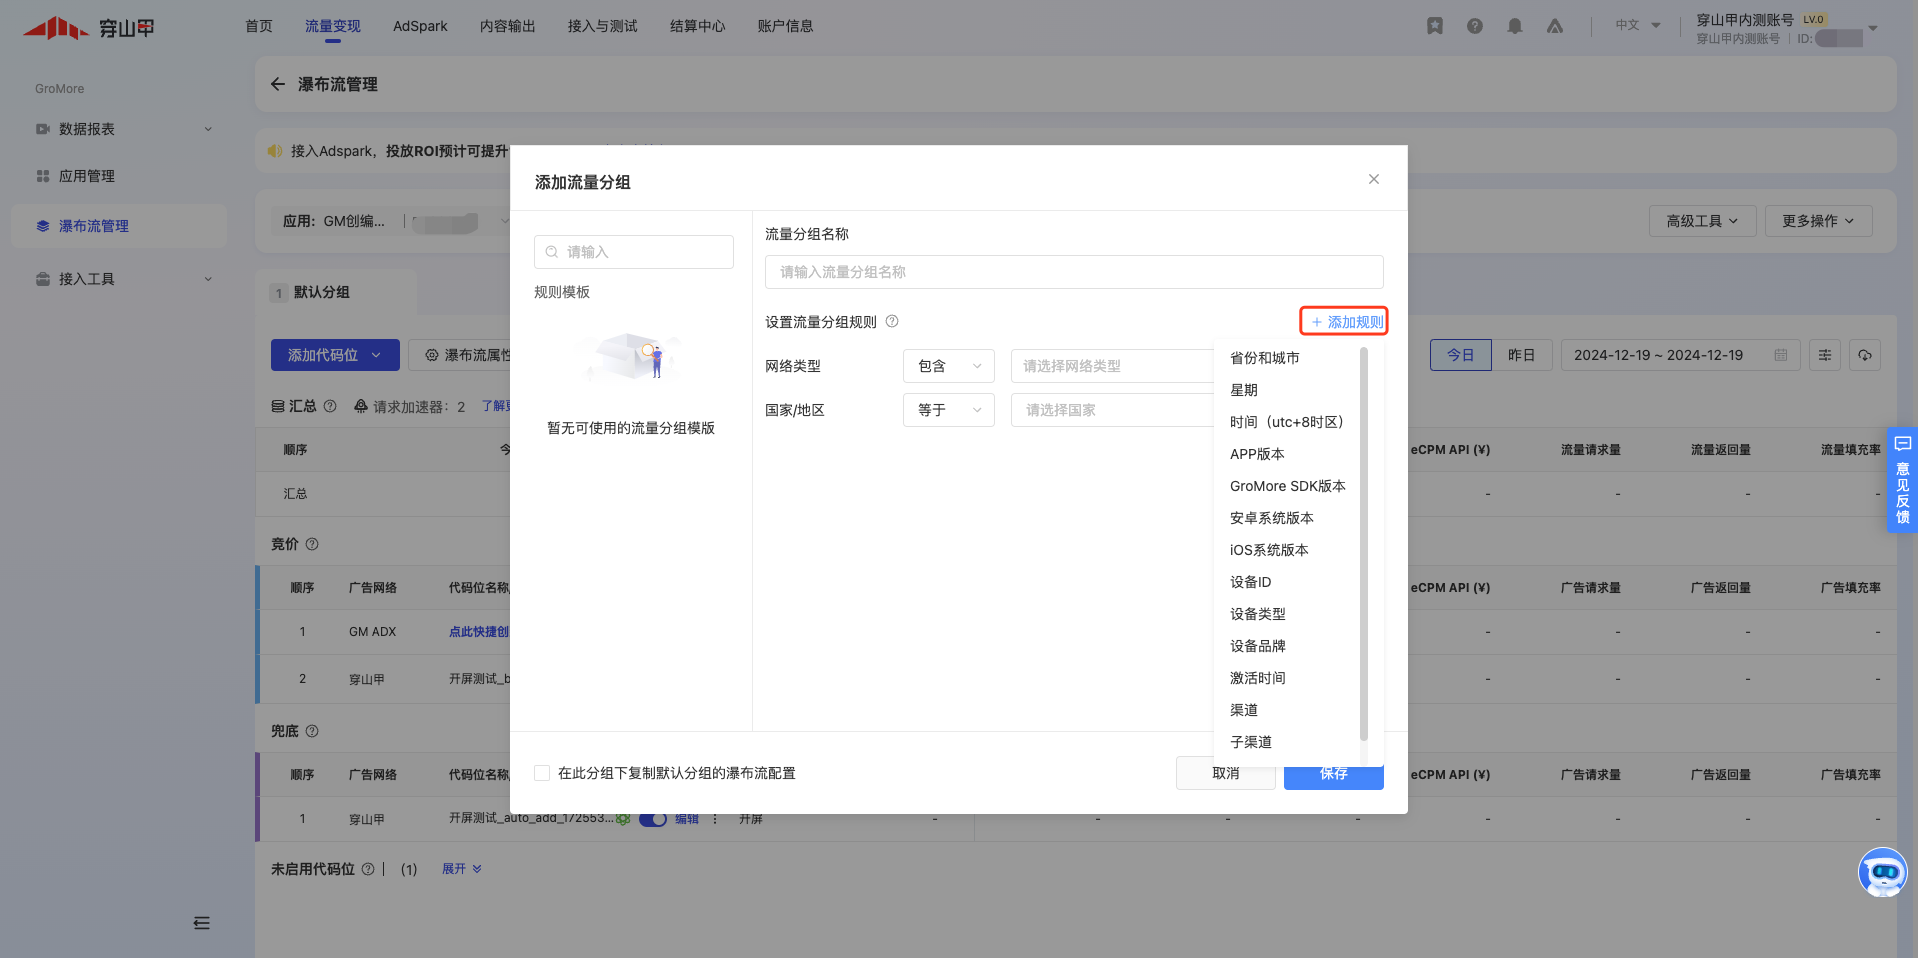
Task: Open the 流量变现 nav tab
Action: [x=333, y=26]
